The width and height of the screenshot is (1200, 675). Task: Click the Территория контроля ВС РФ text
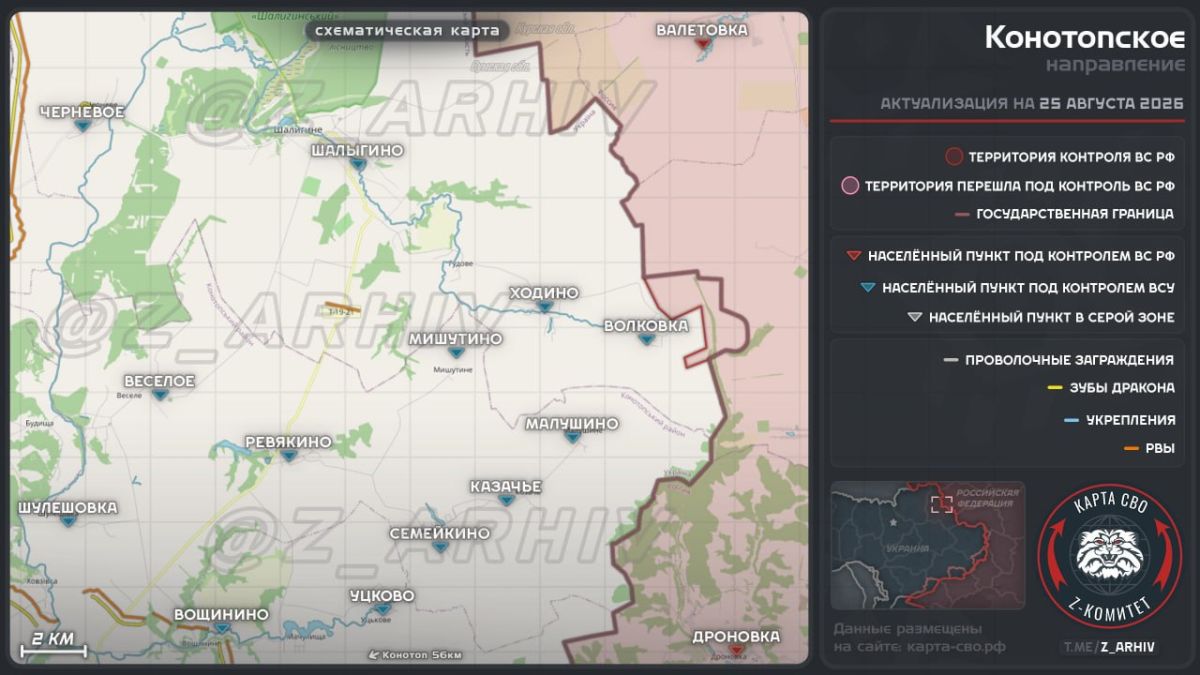click(1071, 158)
